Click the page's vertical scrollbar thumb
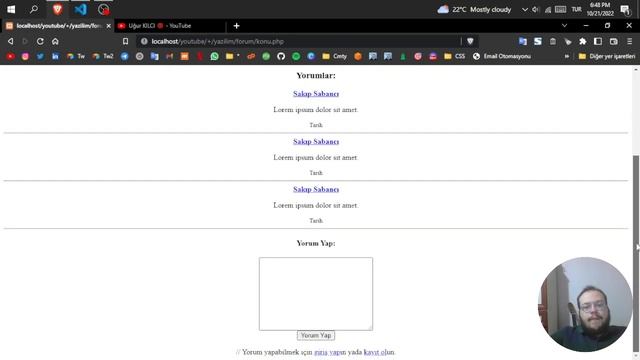 coord(636,253)
